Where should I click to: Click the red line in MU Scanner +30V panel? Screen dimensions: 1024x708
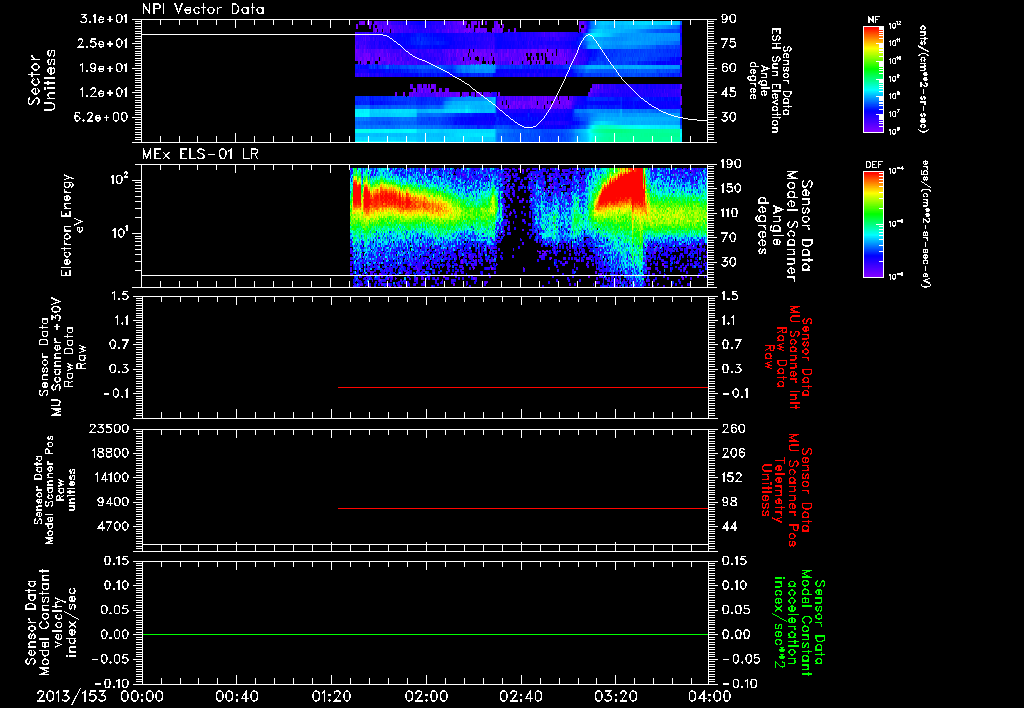coord(522,387)
